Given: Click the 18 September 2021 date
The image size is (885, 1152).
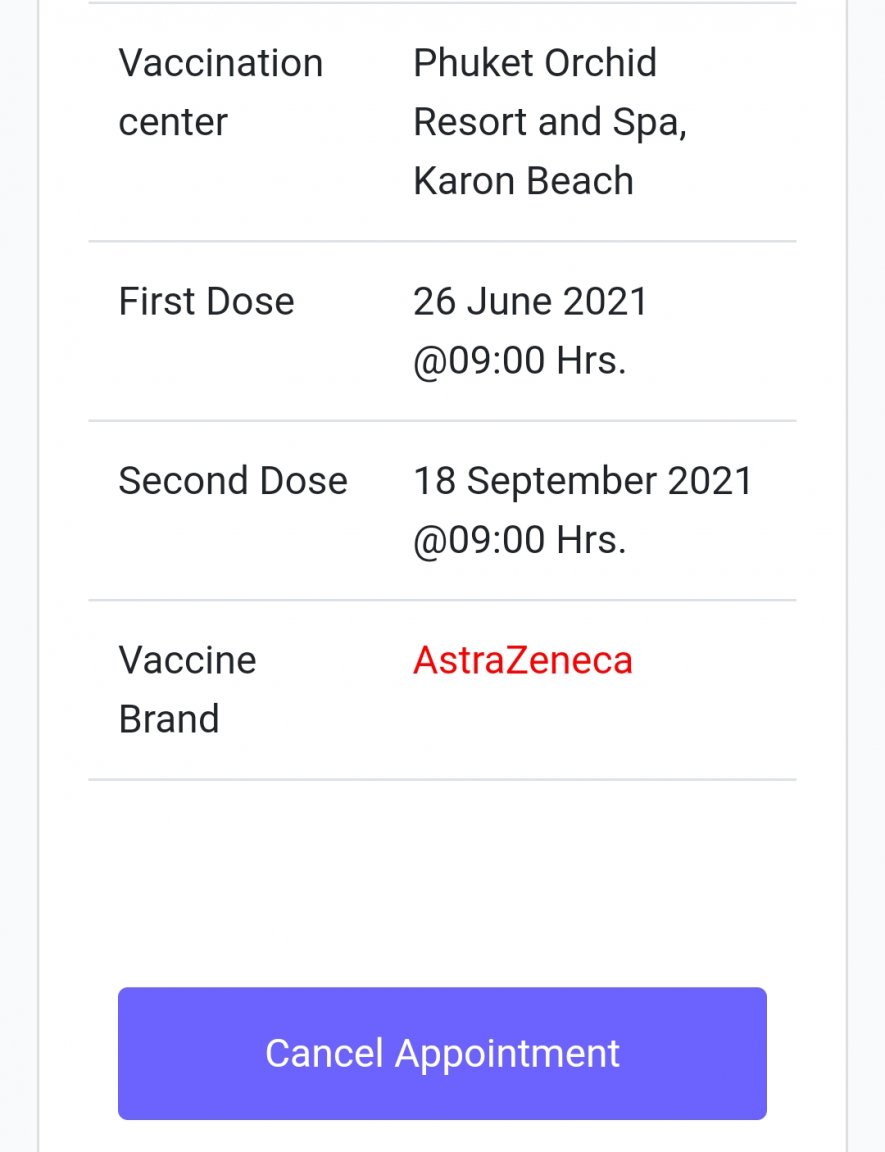Looking at the screenshot, I should (x=582, y=481).
